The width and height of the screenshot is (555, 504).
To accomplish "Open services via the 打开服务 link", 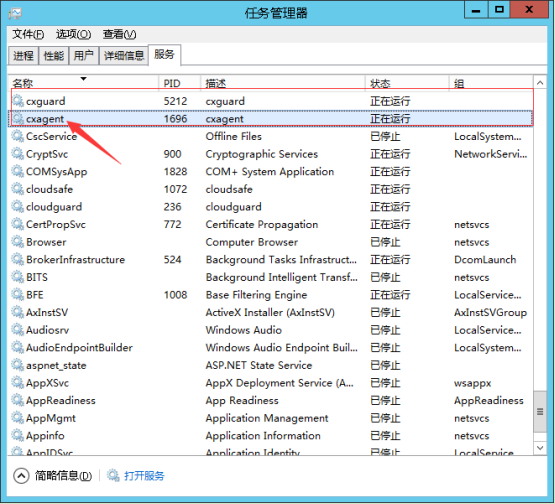I will [144, 476].
